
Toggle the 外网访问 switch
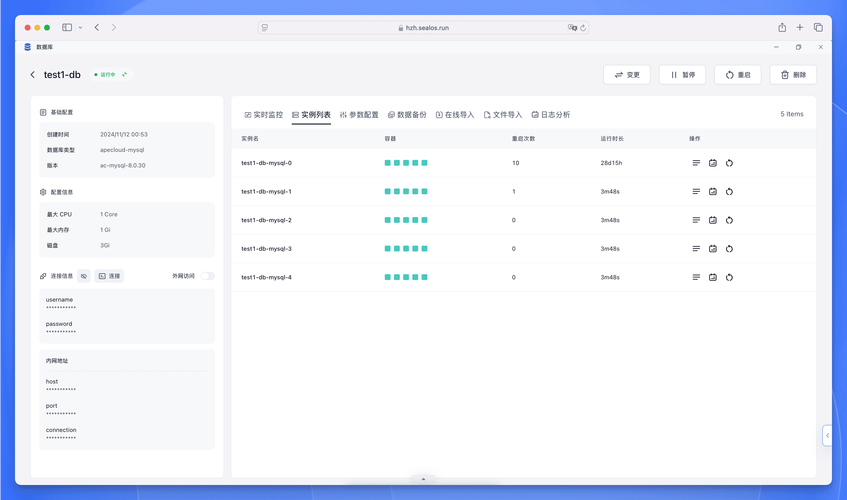tap(207, 276)
